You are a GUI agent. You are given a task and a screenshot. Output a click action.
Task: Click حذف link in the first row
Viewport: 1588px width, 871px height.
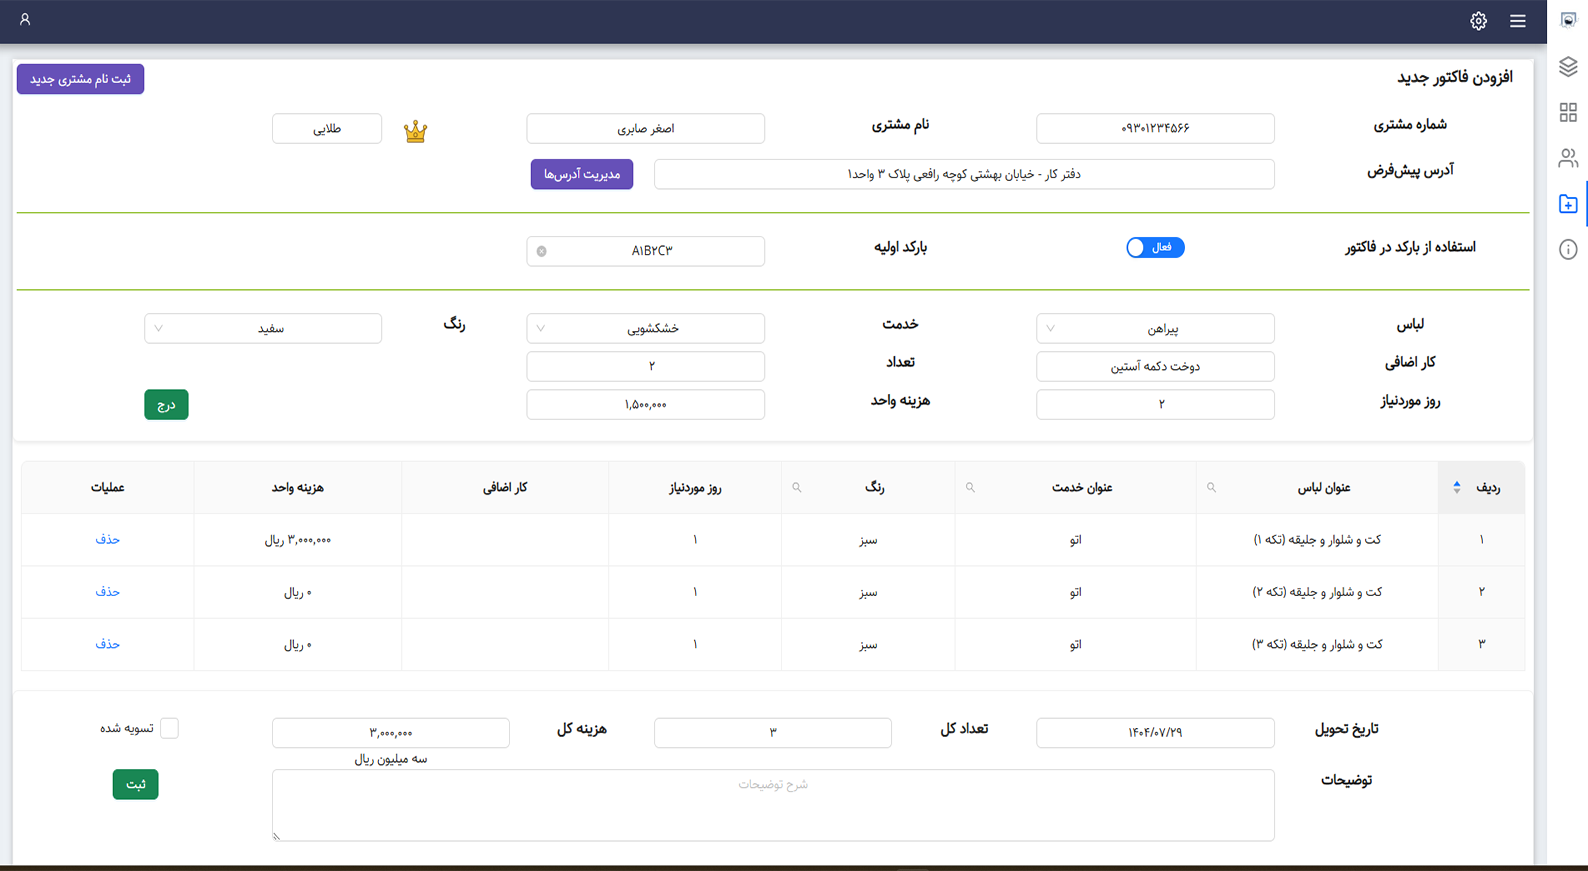(107, 540)
